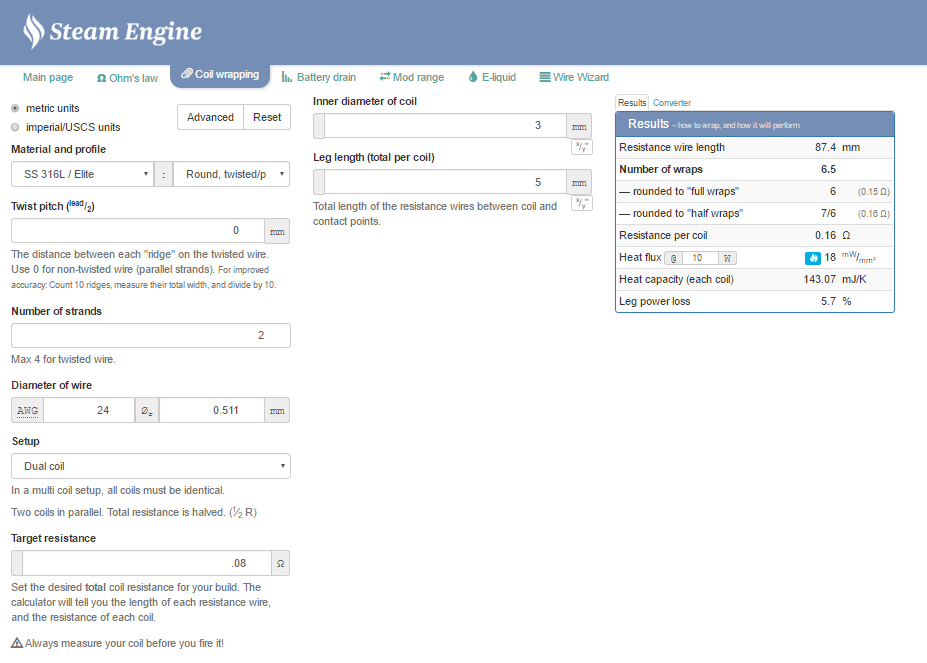Click fraction converter icon under inner diameter

[581, 147]
